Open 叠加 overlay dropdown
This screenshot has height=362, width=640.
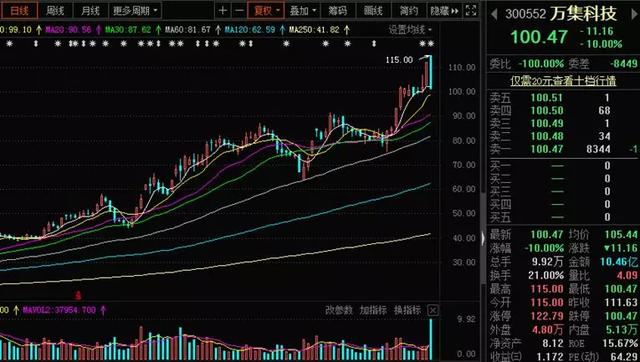click(x=303, y=11)
